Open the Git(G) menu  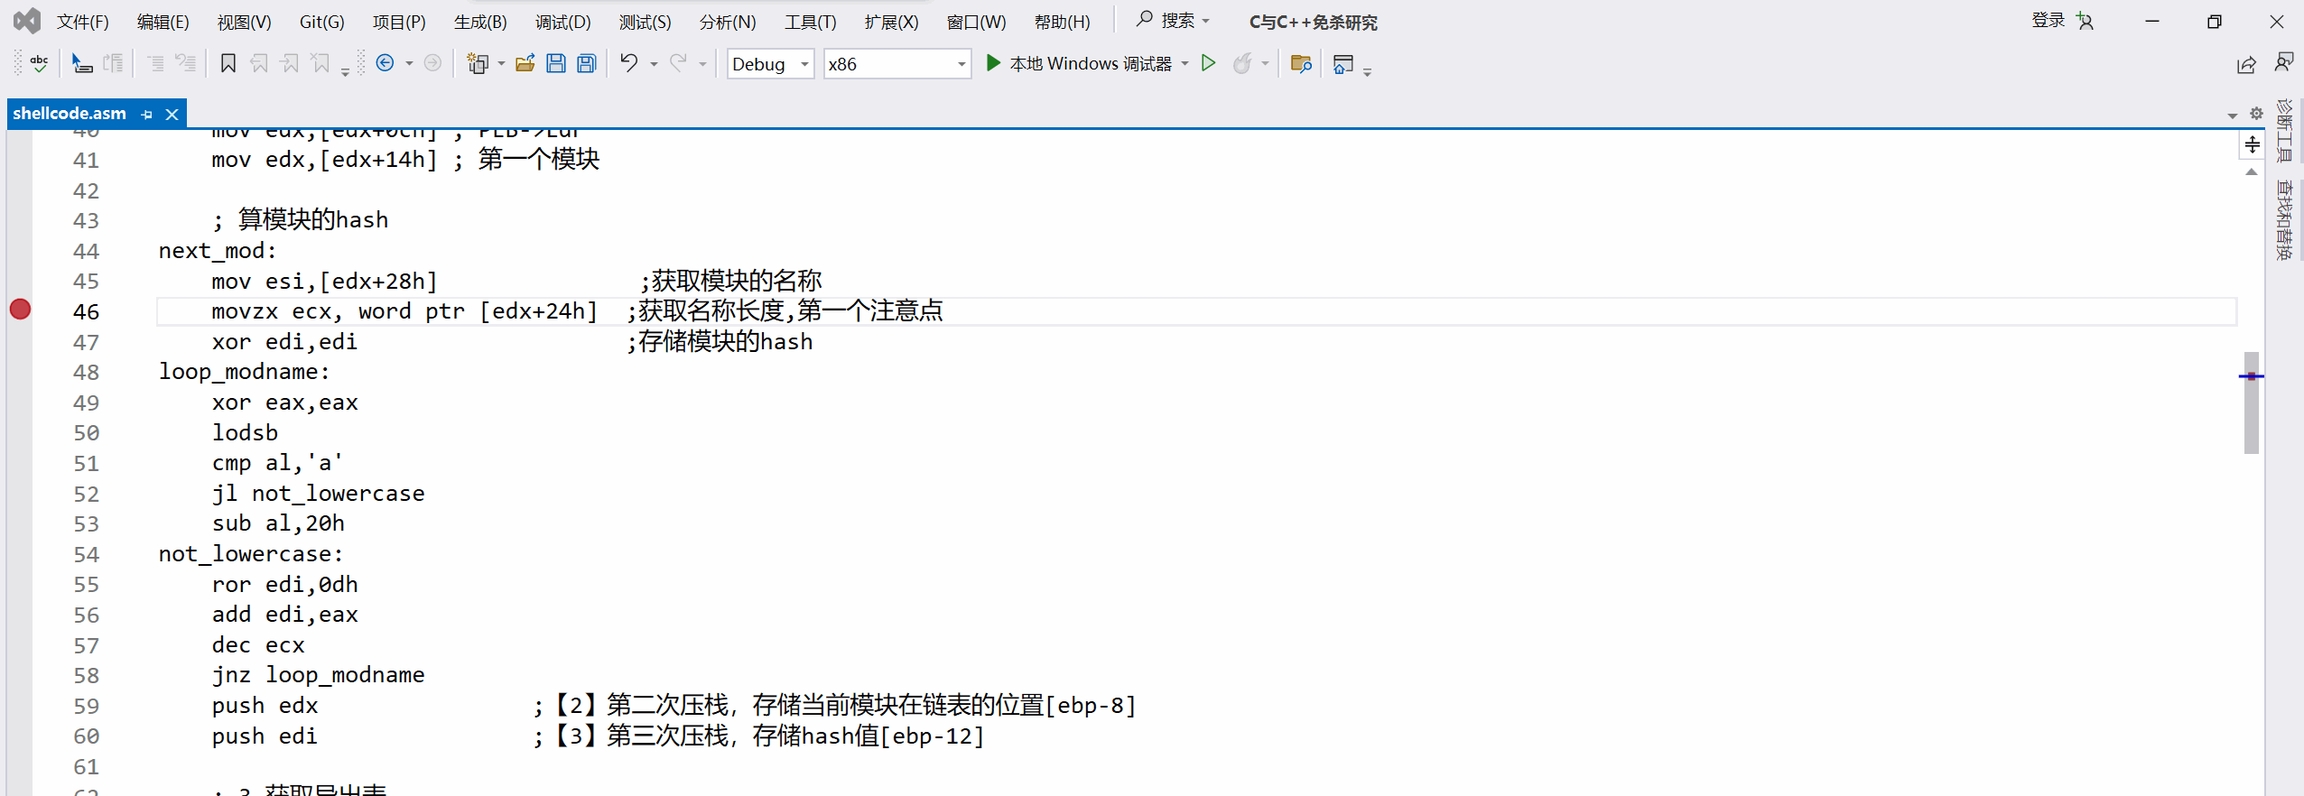pos(321,21)
